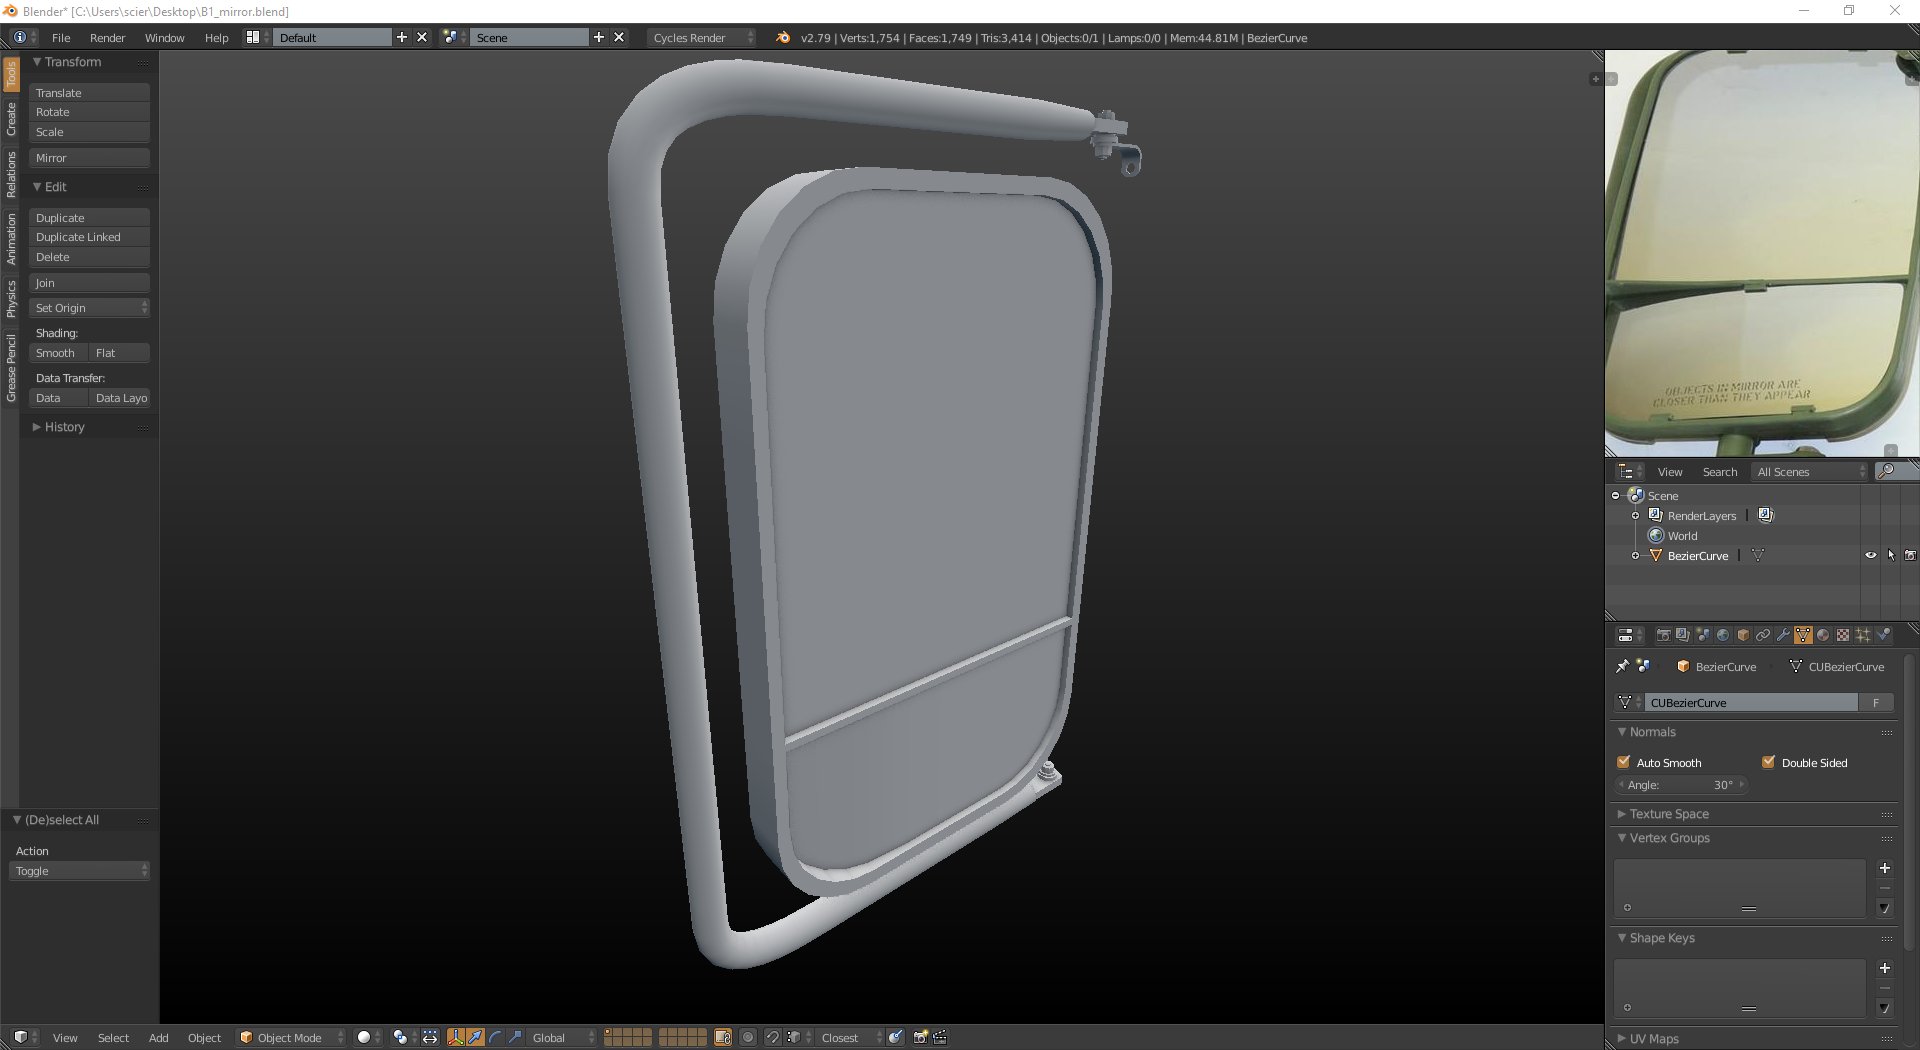Open the Modifiers properties tab (wrench icon)
1920x1050 pixels.
click(x=1783, y=635)
